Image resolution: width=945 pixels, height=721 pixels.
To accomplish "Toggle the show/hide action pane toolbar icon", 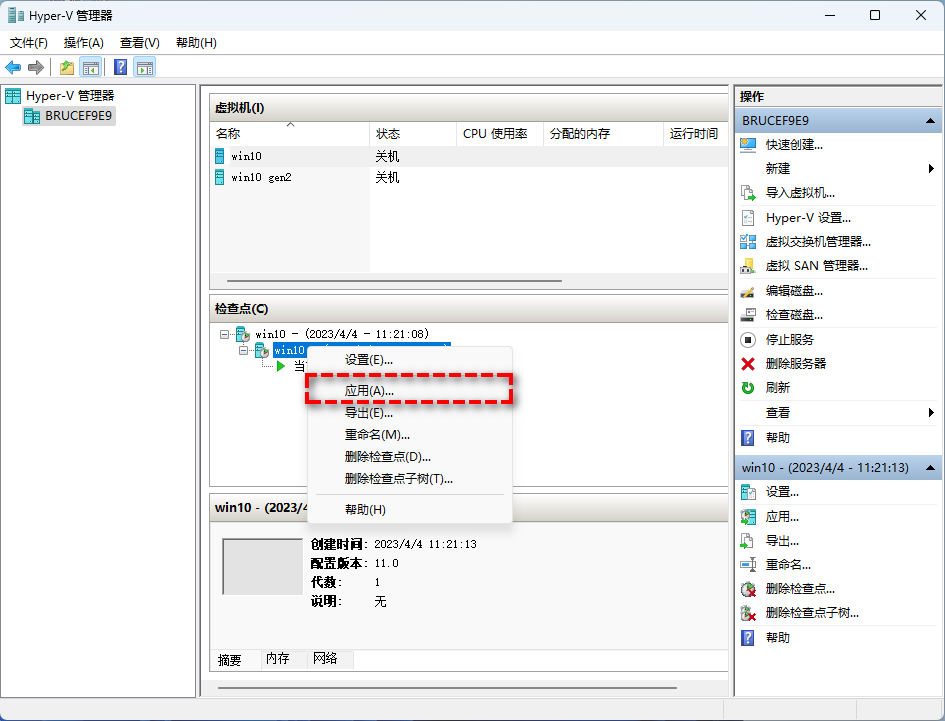I will [145, 68].
